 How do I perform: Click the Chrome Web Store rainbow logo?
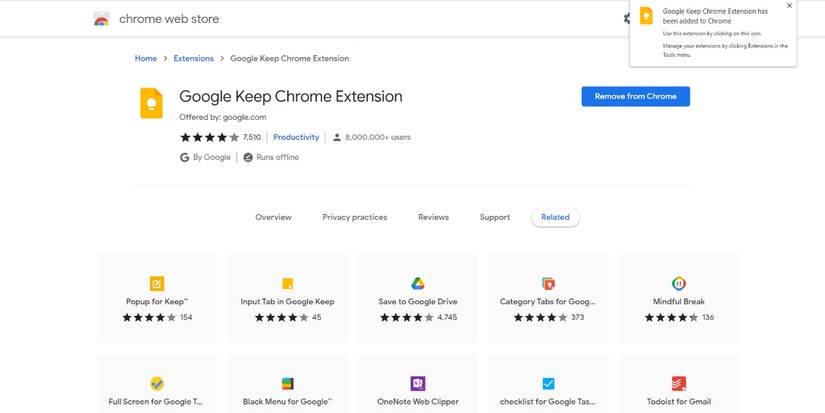pyautogui.click(x=101, y=19)
